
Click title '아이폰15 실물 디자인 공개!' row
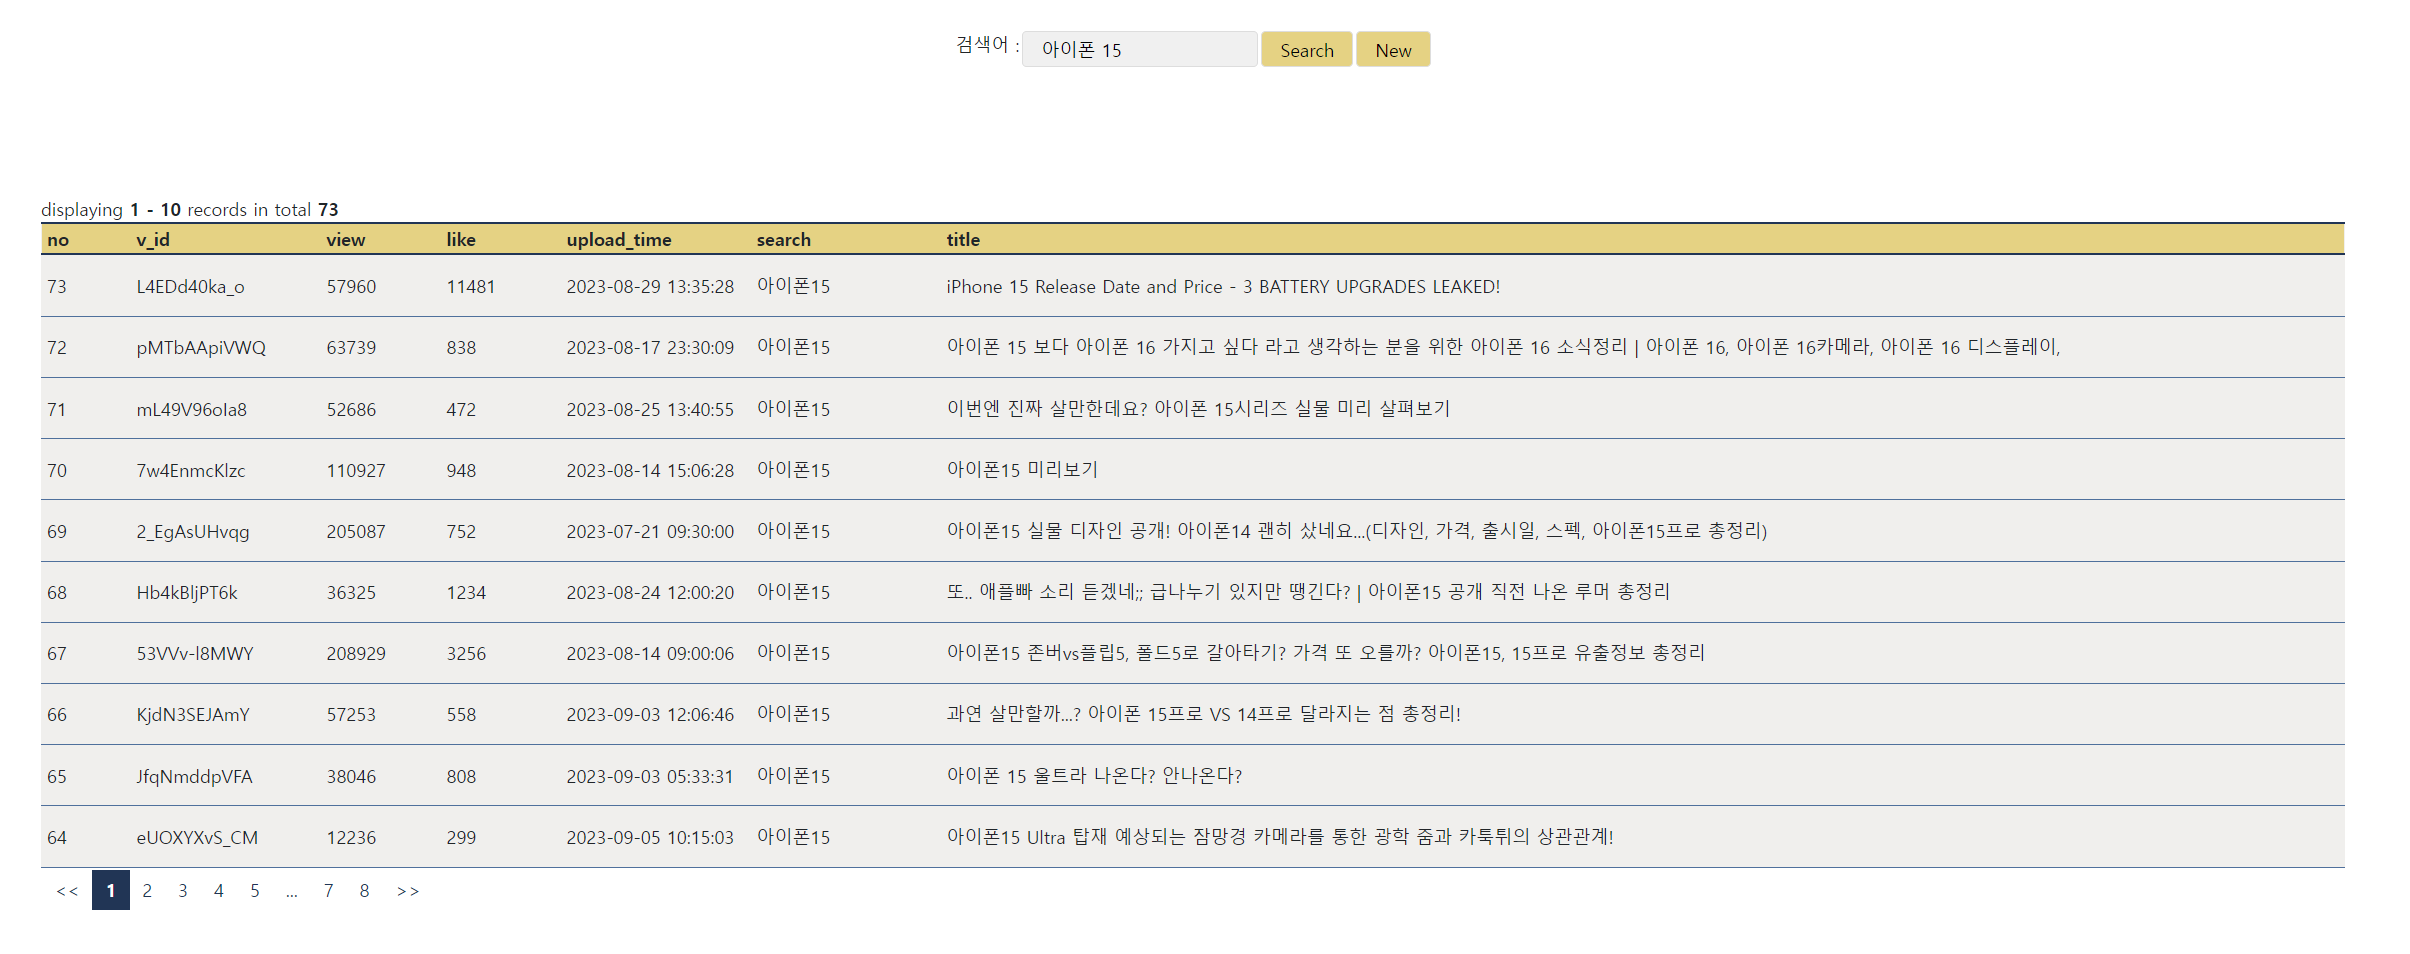[1357, 531]
